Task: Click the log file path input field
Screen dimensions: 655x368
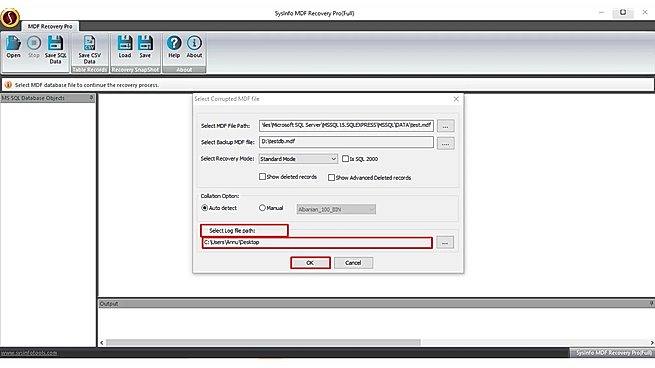Action: 317,242
